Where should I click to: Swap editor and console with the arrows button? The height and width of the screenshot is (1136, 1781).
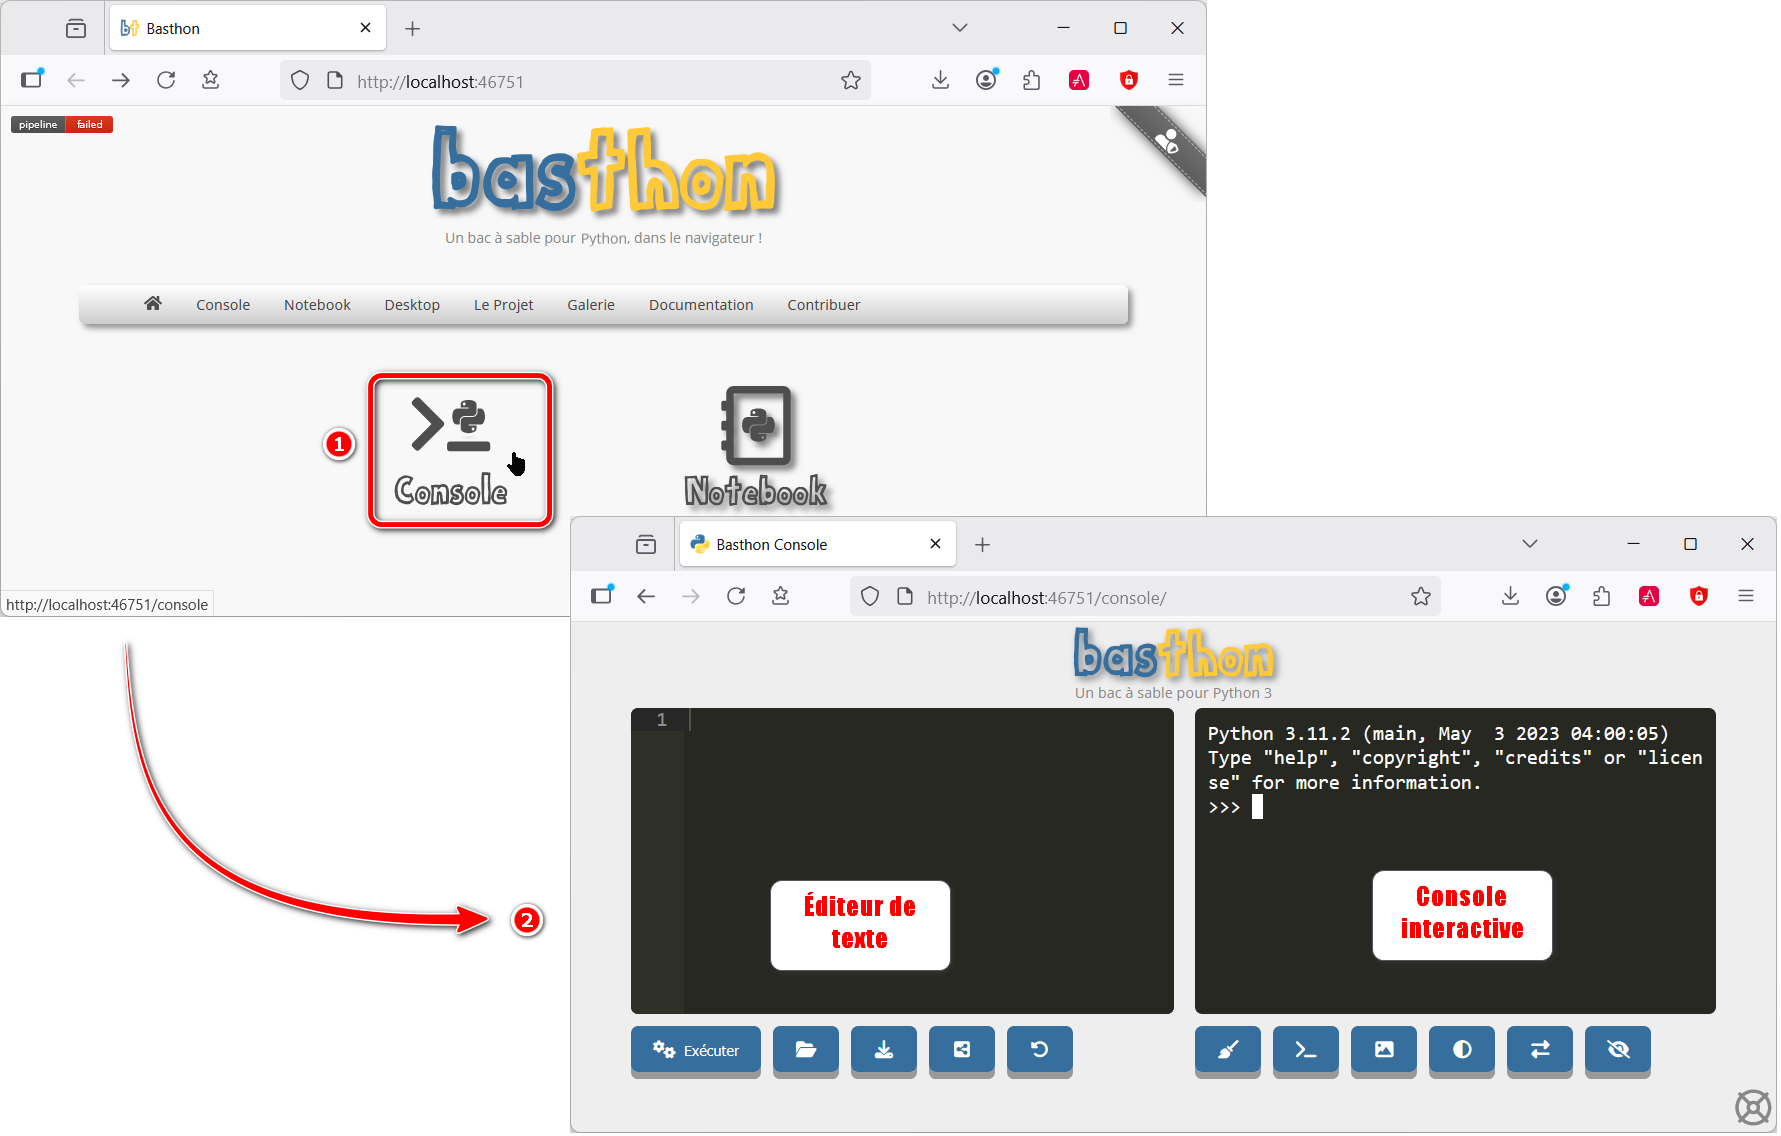(x=1539, y=1050)
